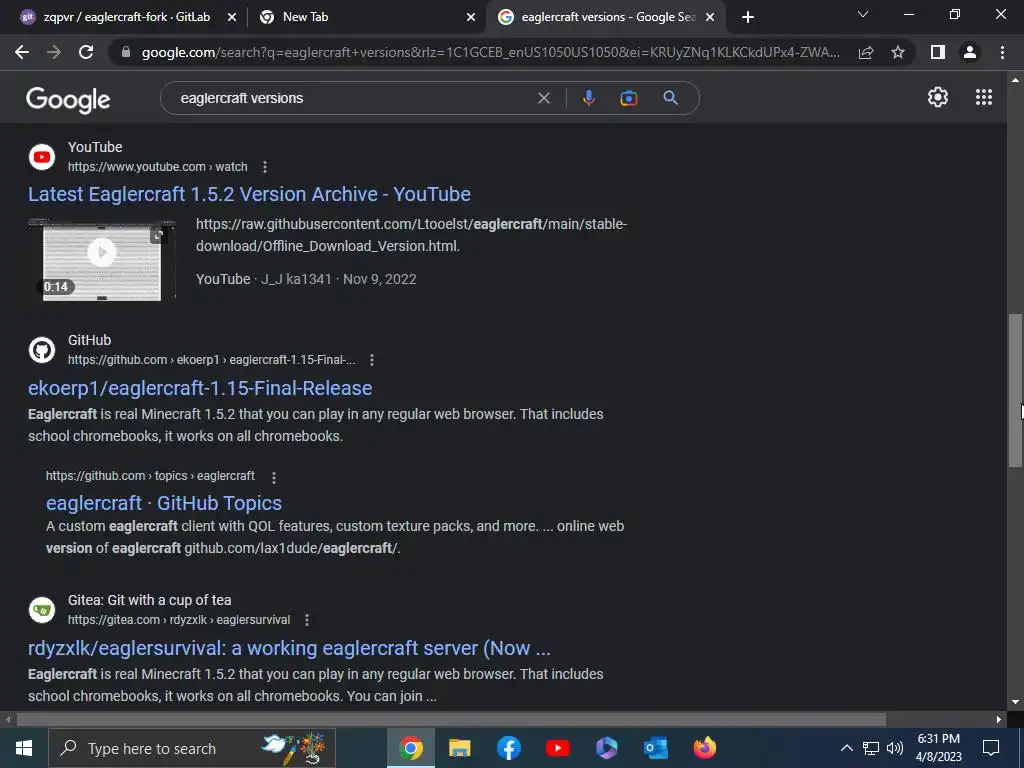Click the horizontal scrollbar thumb

coord(451,720)
